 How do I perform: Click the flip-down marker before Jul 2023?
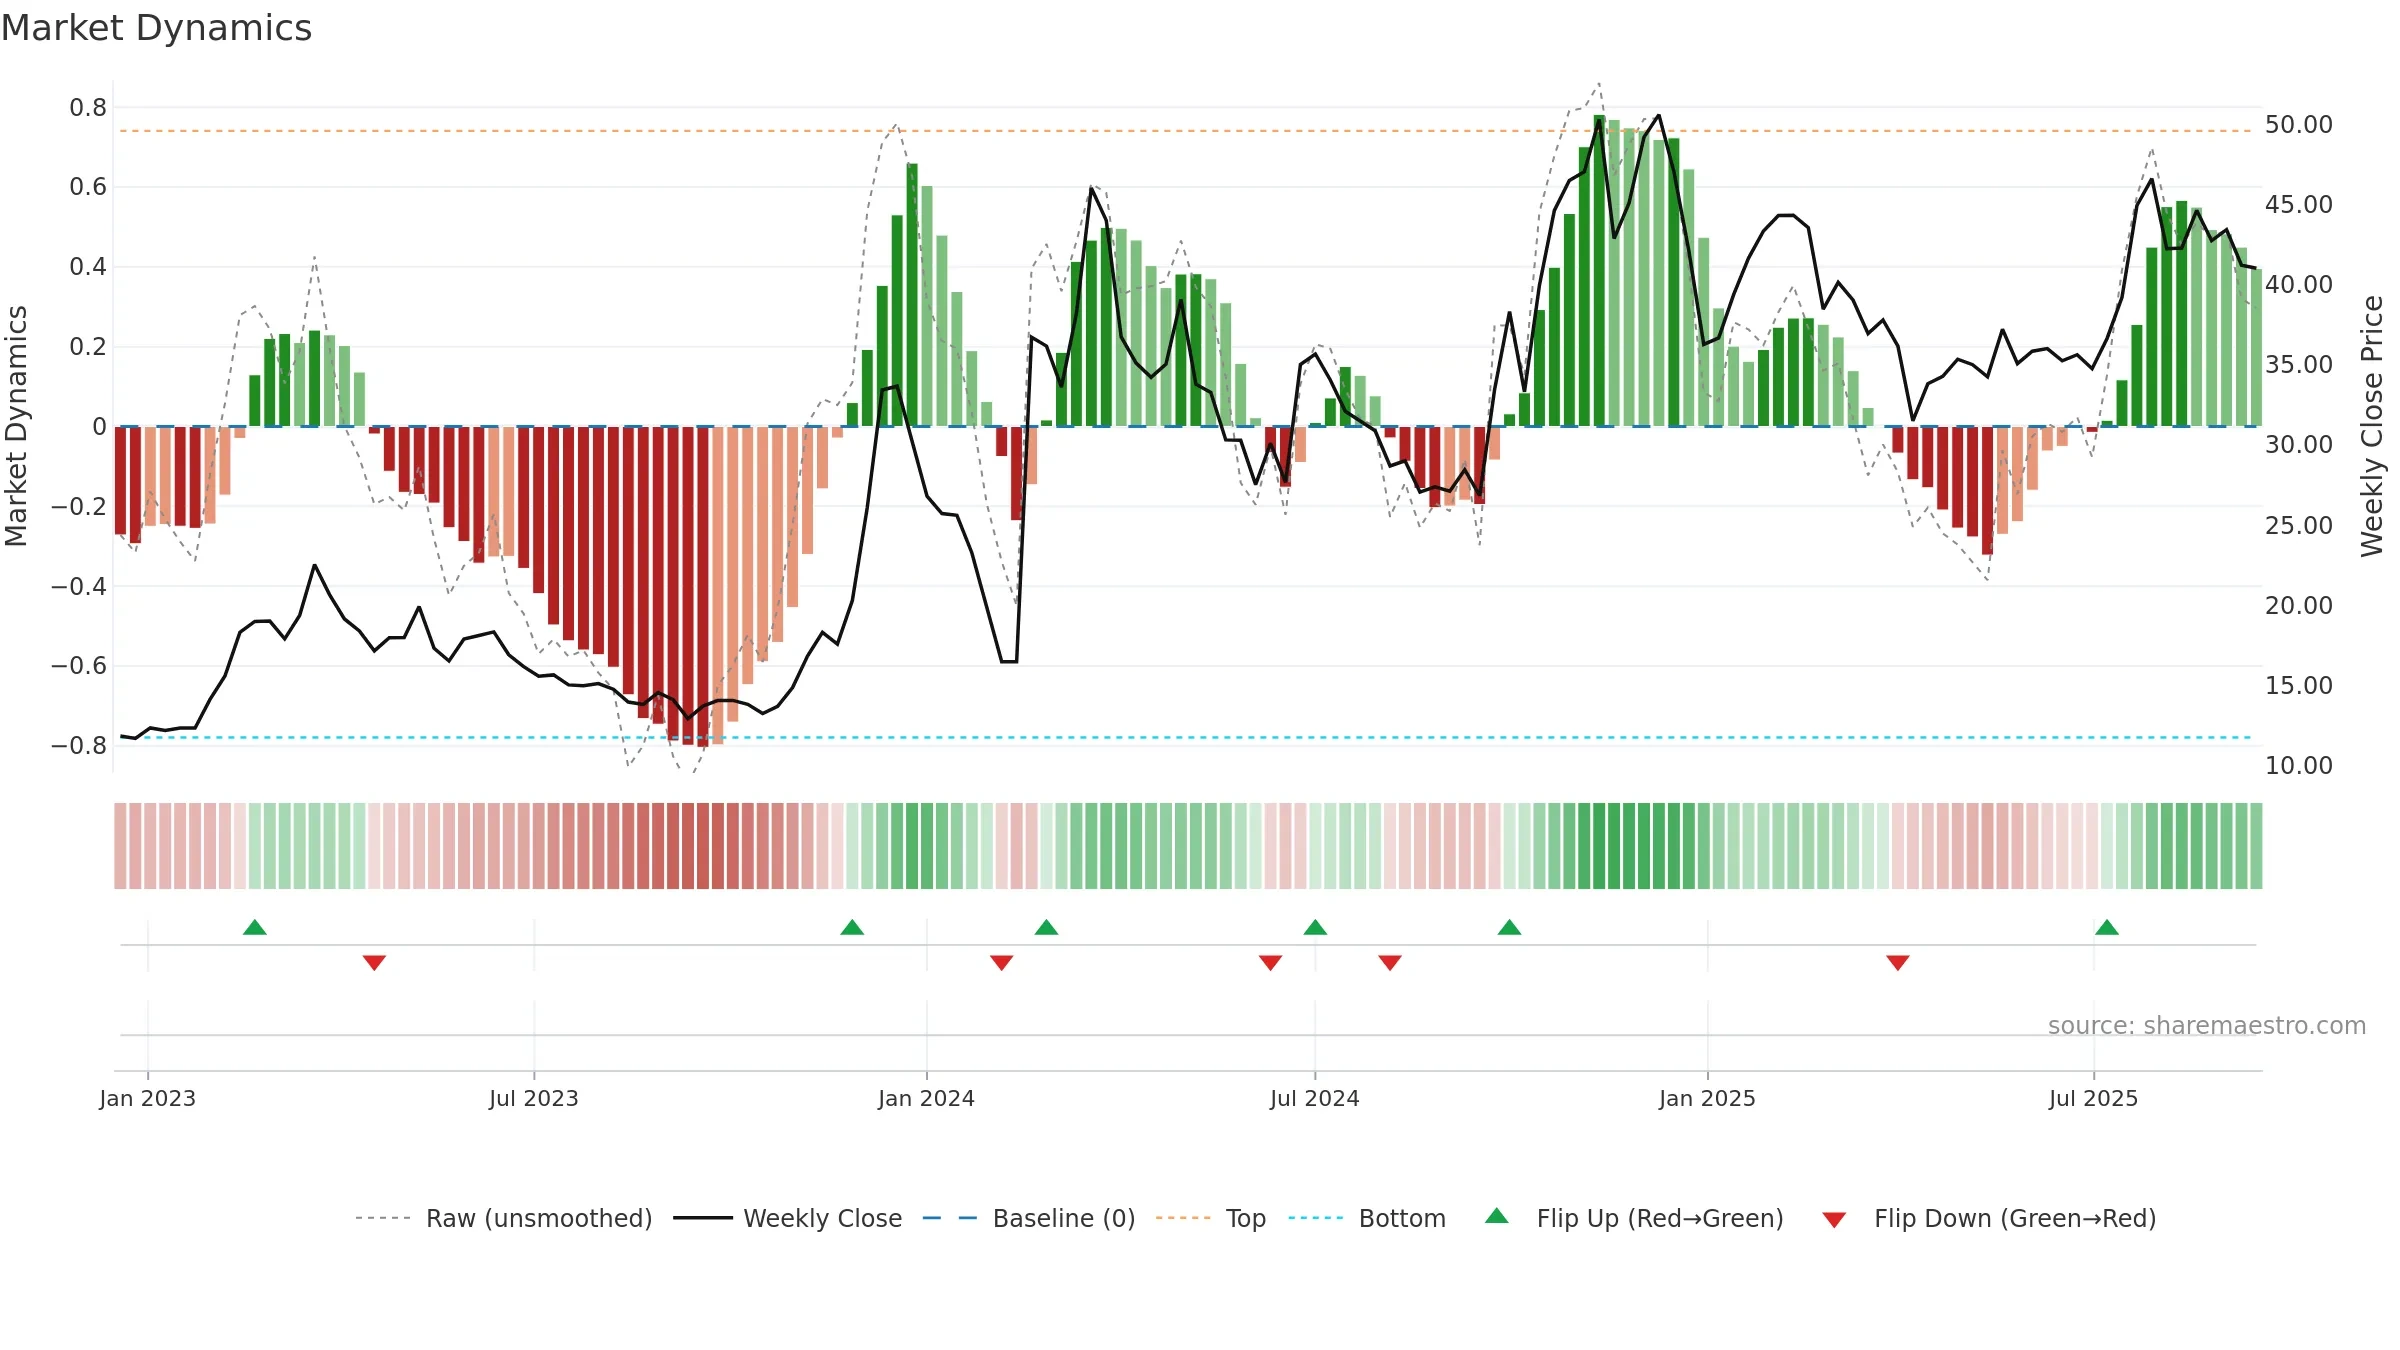tap(374, 962)
